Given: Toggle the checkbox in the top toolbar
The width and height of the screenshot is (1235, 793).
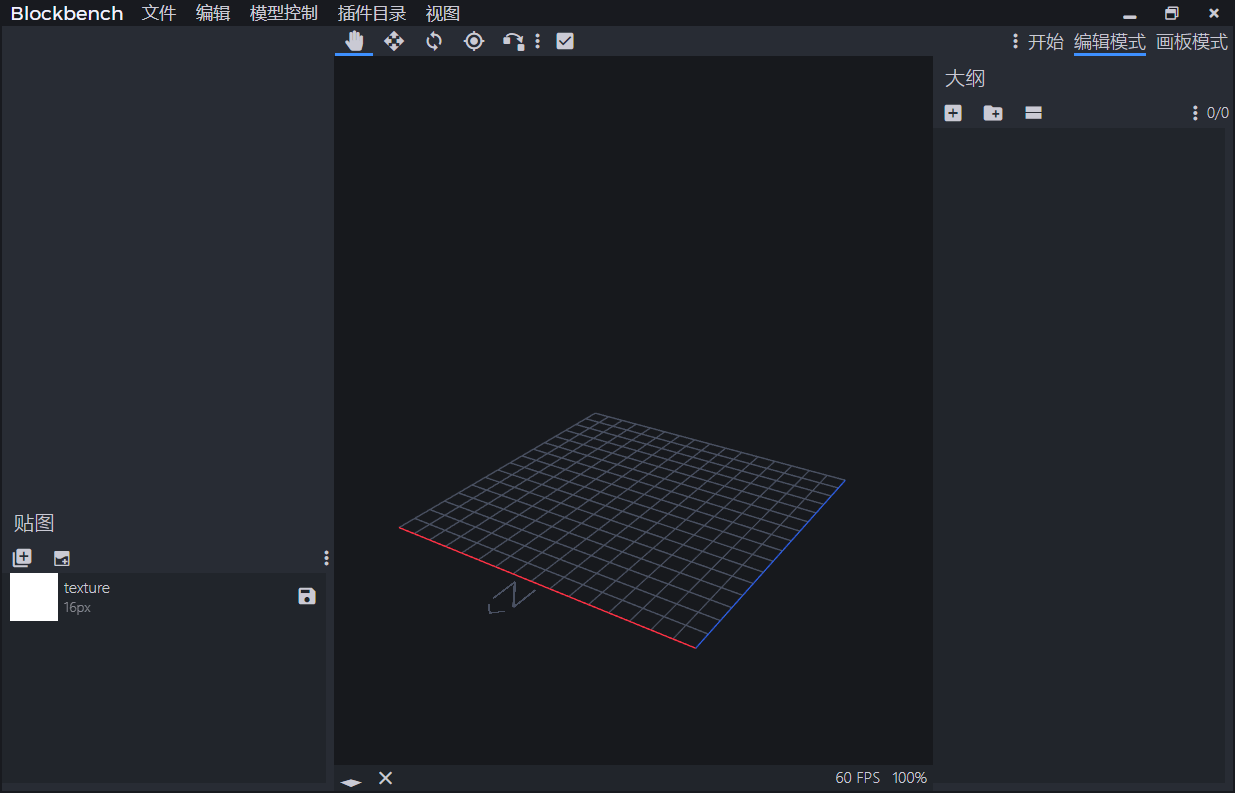Looking at the screenshot, I should [x=565, y=41].
